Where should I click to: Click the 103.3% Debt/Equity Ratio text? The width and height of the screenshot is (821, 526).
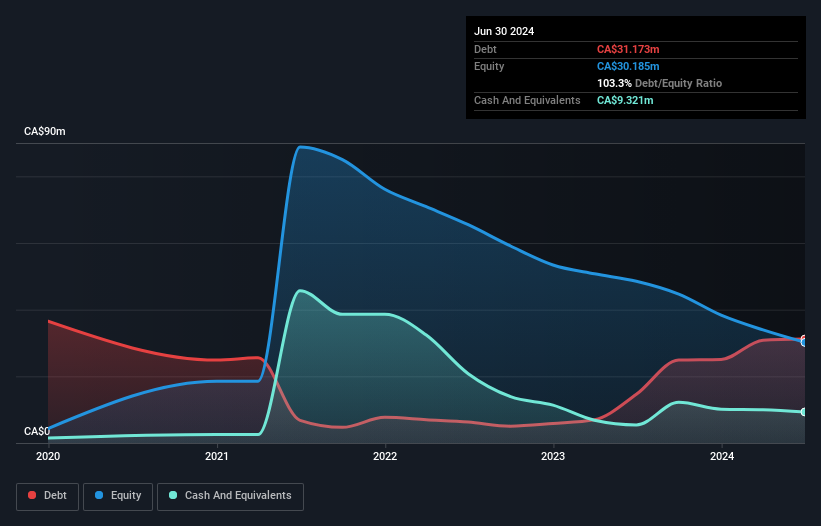pos(659,83)
